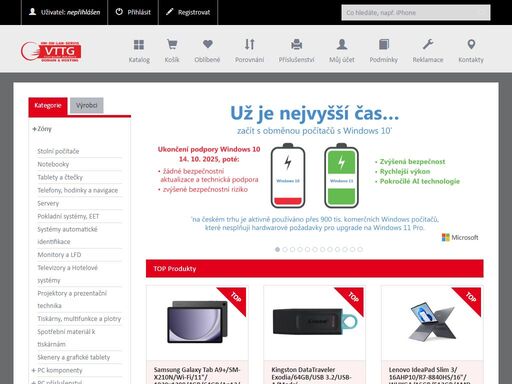
Task: Open Spotřební materiál k tiskárnám category
Action: [x=66, y=338]
